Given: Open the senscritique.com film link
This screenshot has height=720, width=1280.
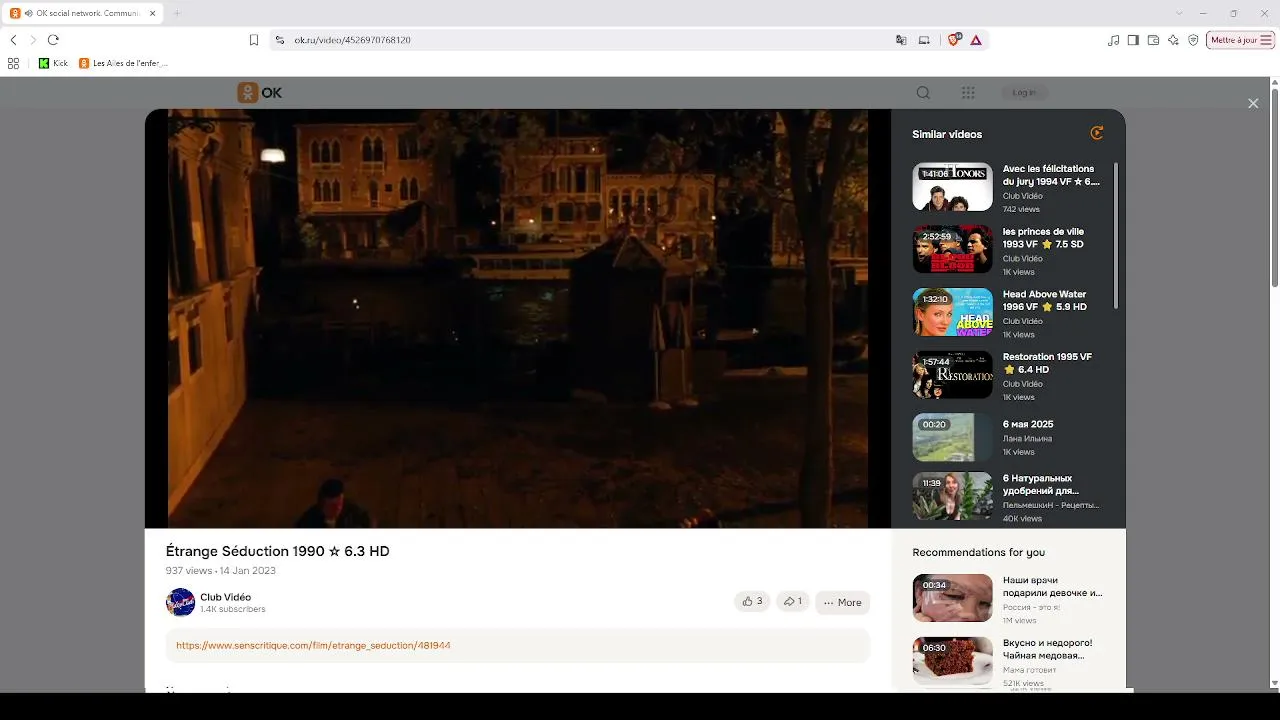Looking at the screenshot, I should pos(313,645).
